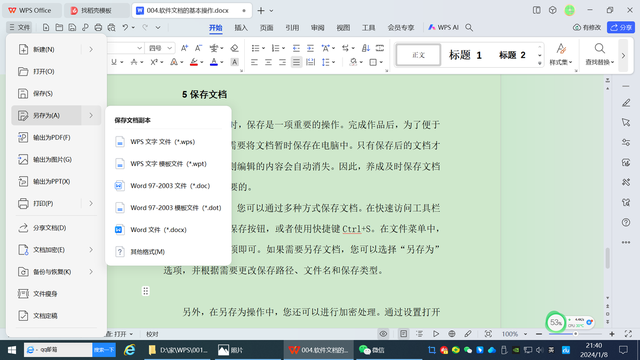Open the 查找替换 tool
Image resolution: width=640 pixels, height=360 pixels.
tap(600, 54)
